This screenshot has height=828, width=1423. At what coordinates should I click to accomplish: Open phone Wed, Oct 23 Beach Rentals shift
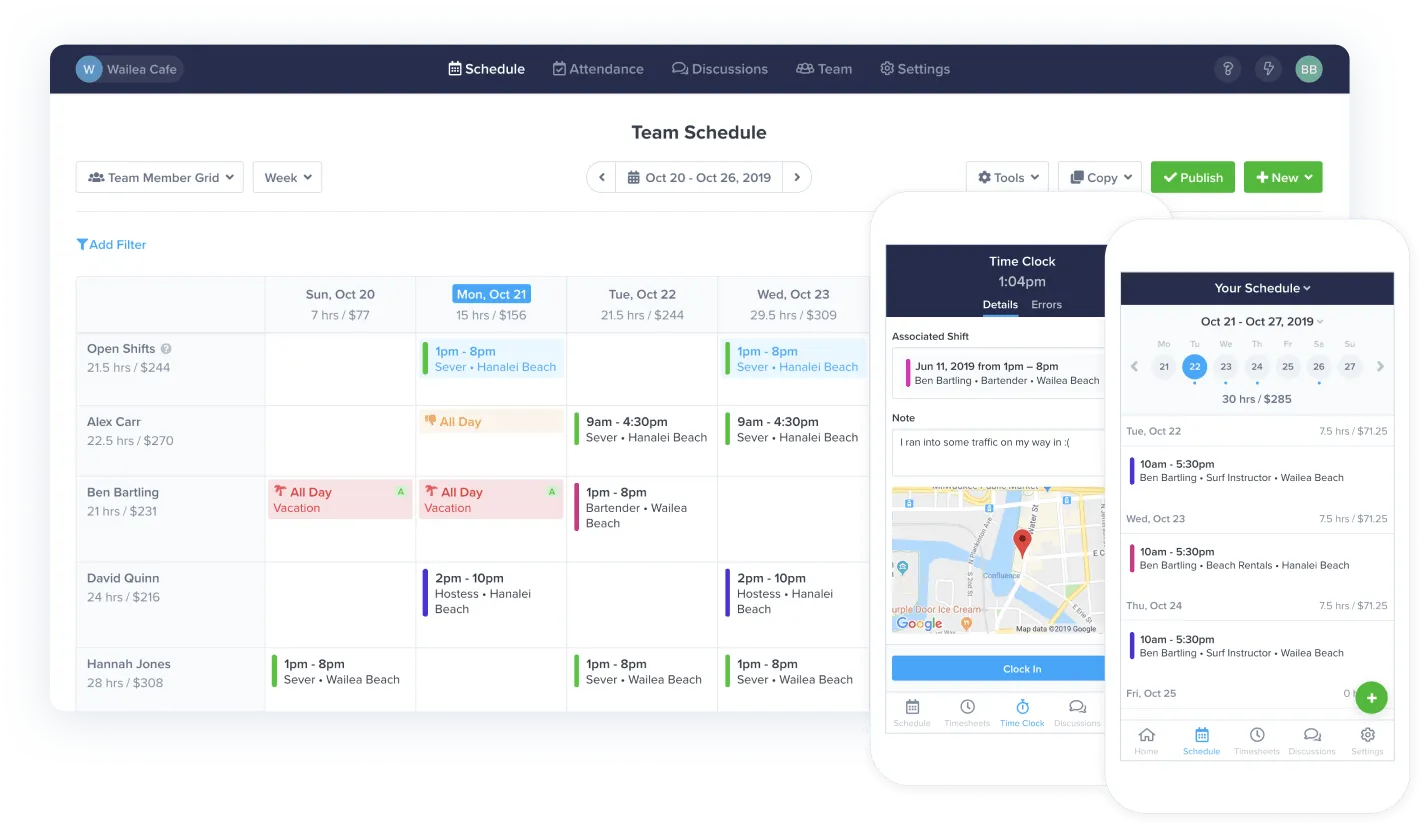(1257, 558)
